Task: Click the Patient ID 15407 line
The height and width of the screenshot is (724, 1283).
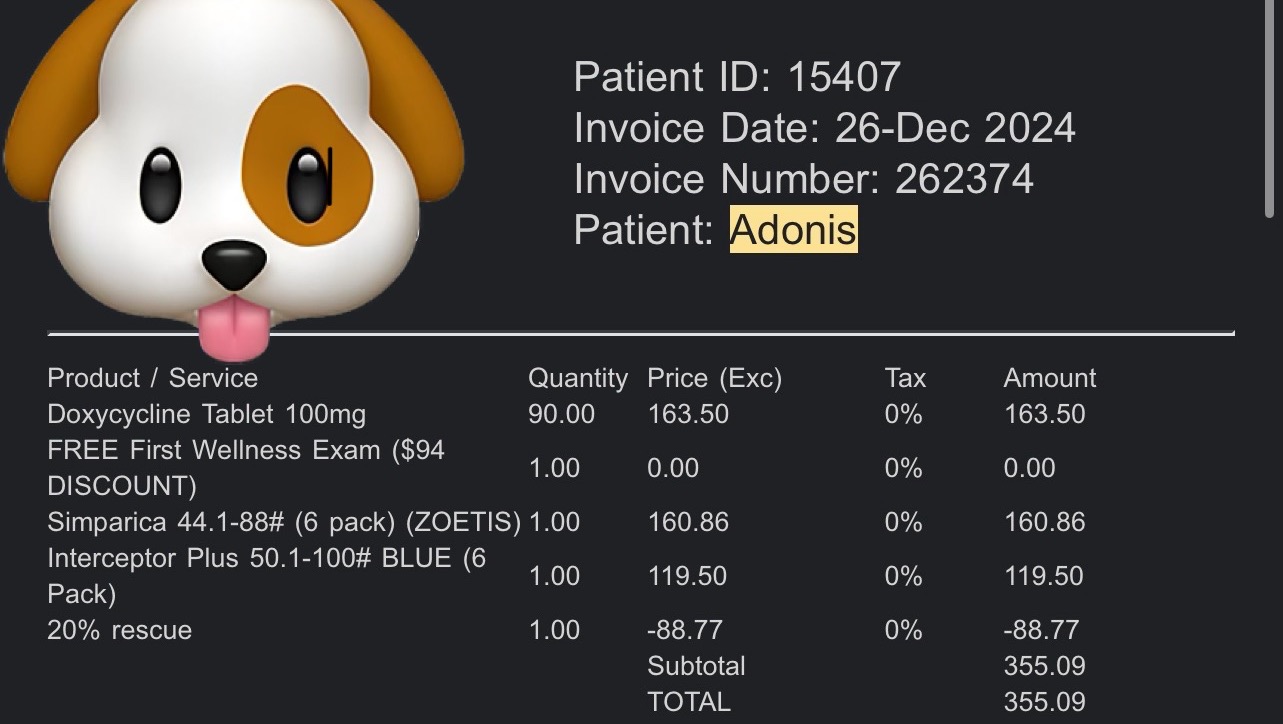Action: tap(737, 77)
